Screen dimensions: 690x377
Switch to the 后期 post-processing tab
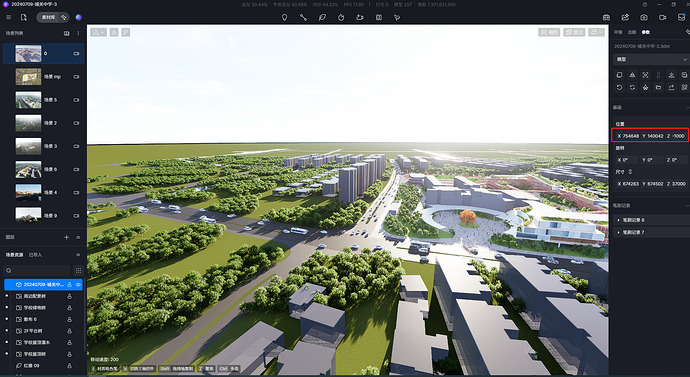coord(632,32)
